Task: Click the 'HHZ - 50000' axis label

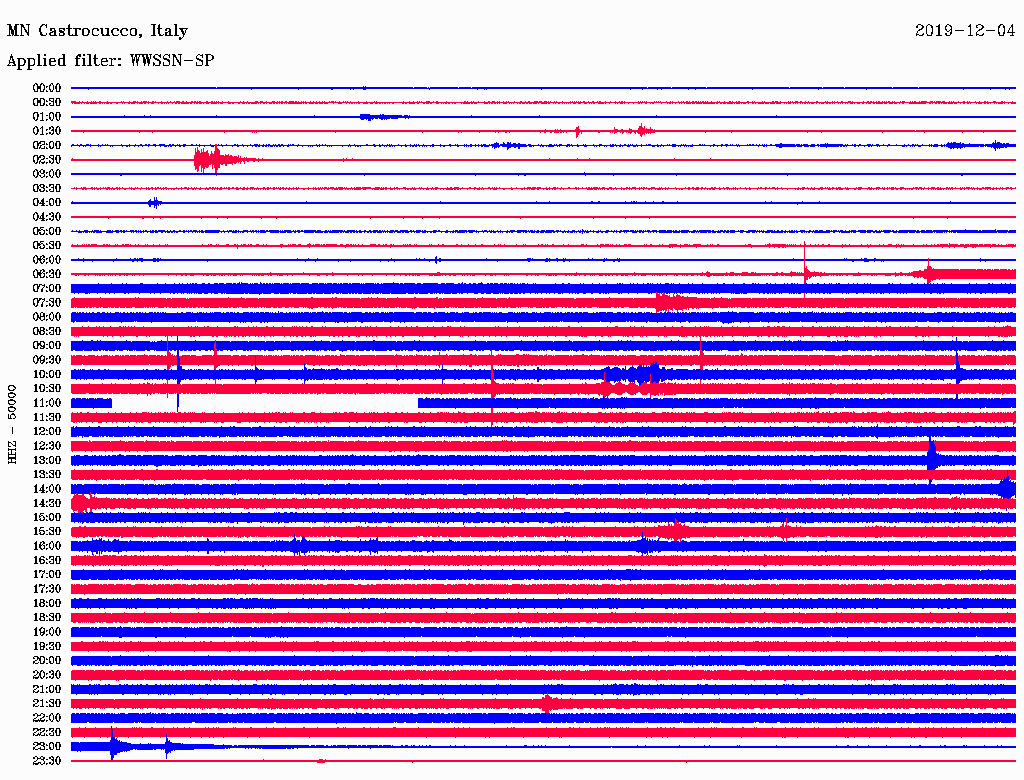Action: [12, 425]
